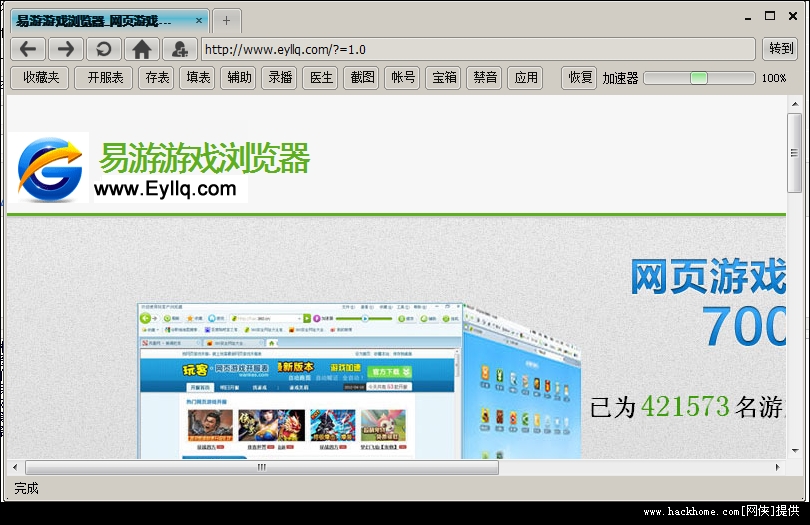This screenshot has width=810, height=525.
Task: Take a screenshot with 截图
Action: click(362, 78)
